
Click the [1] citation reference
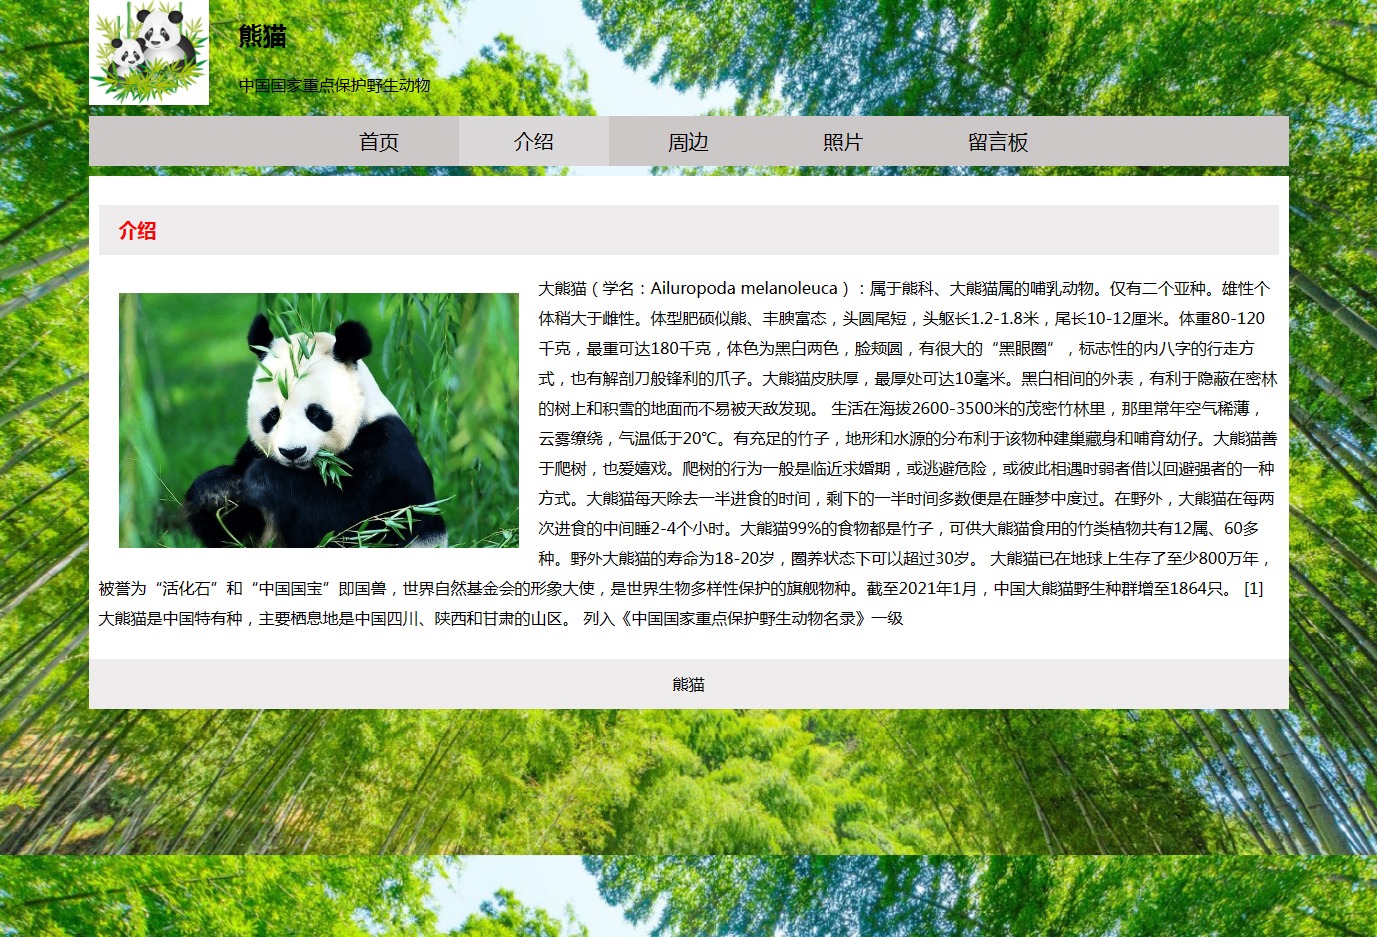click(1253, 589)
